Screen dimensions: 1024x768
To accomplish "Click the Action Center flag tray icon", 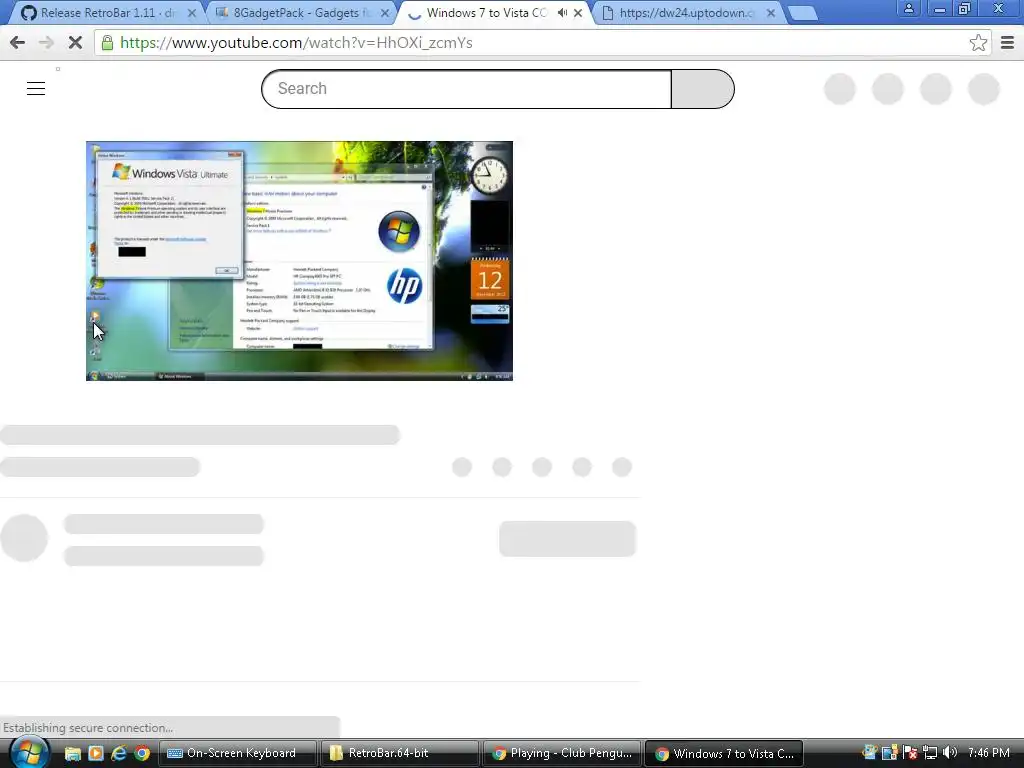I will pos(910,753).
